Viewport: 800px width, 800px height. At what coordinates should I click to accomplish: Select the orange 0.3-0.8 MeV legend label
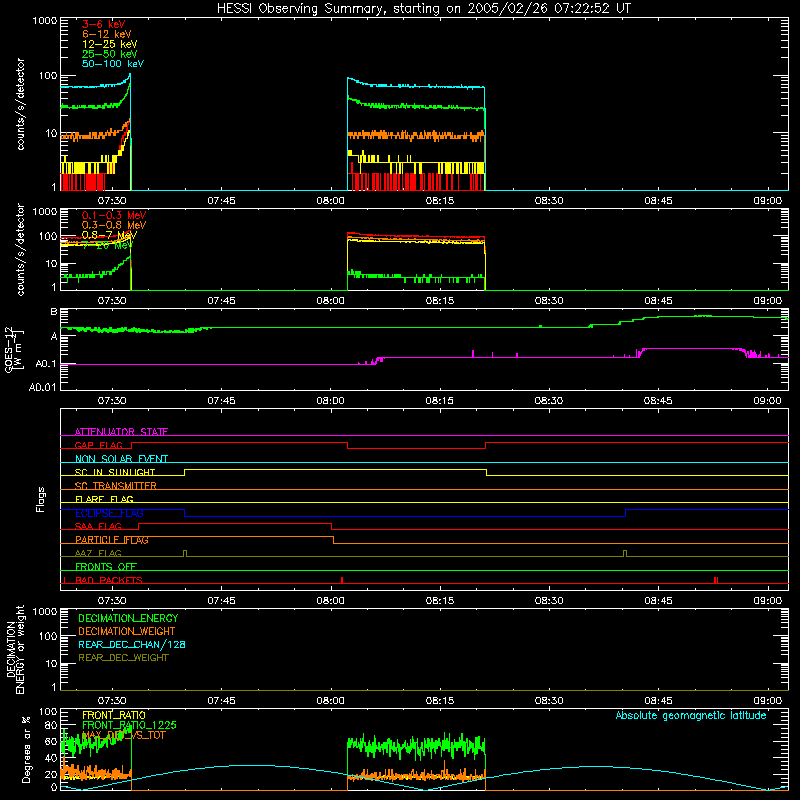pos(113,225)
